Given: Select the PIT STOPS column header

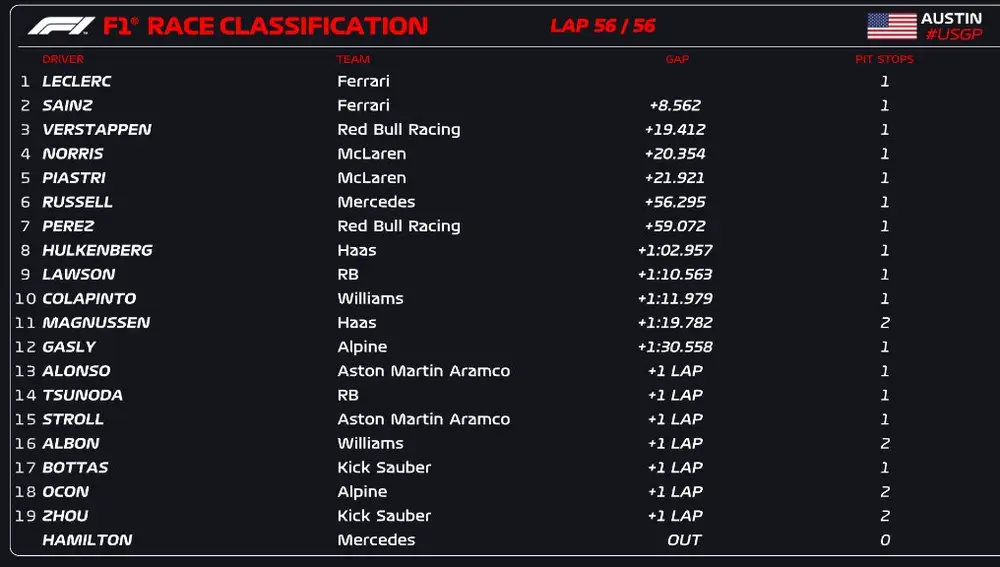Looking at the screenshot, I should click(x=884, y=59).
